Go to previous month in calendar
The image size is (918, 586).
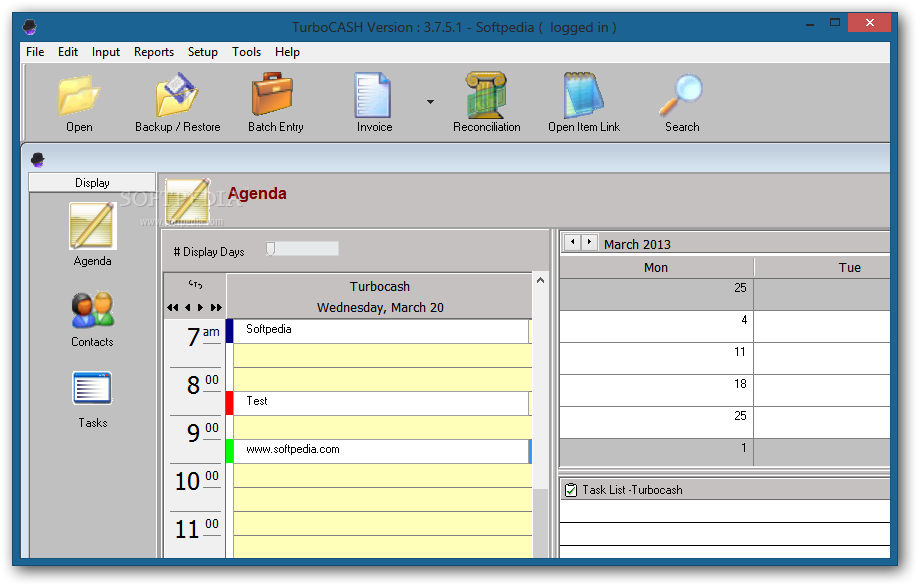[x=573, y=242]
